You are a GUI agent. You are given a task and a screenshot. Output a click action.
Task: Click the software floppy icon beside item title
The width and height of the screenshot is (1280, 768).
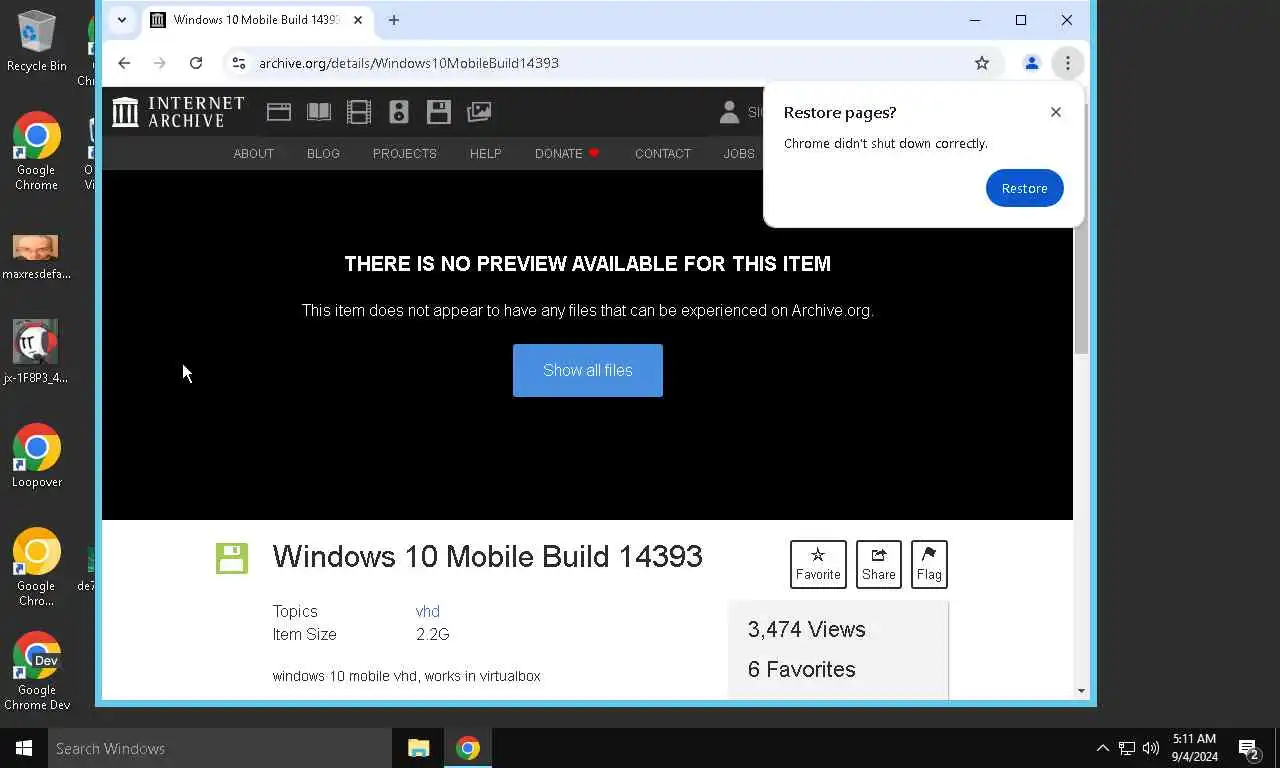[x=232, y=558]
